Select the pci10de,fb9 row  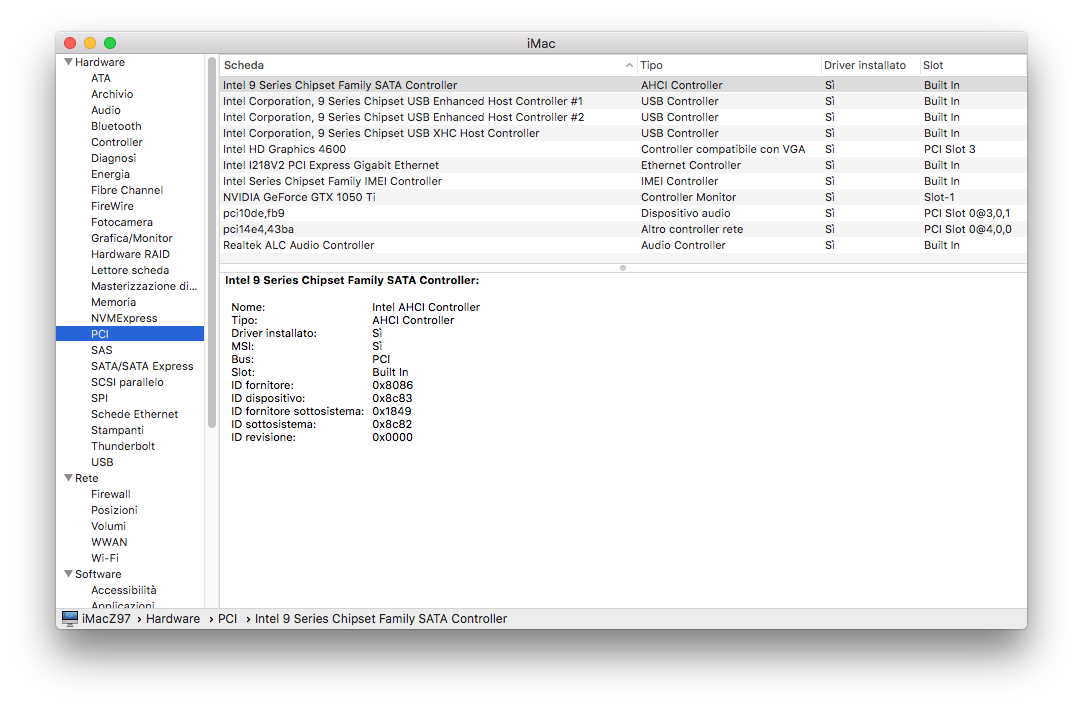tap(622, 213)
